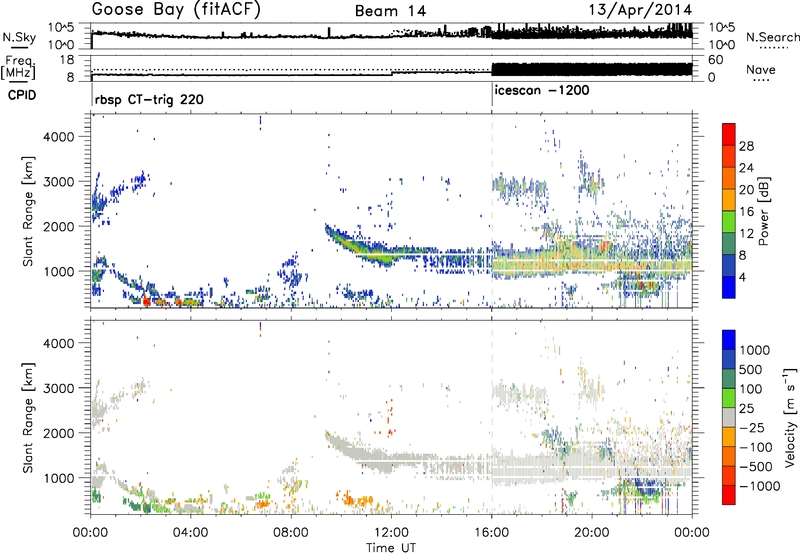Click the '12:00' time axis tick
800x554 pixels.
[391, 533]
